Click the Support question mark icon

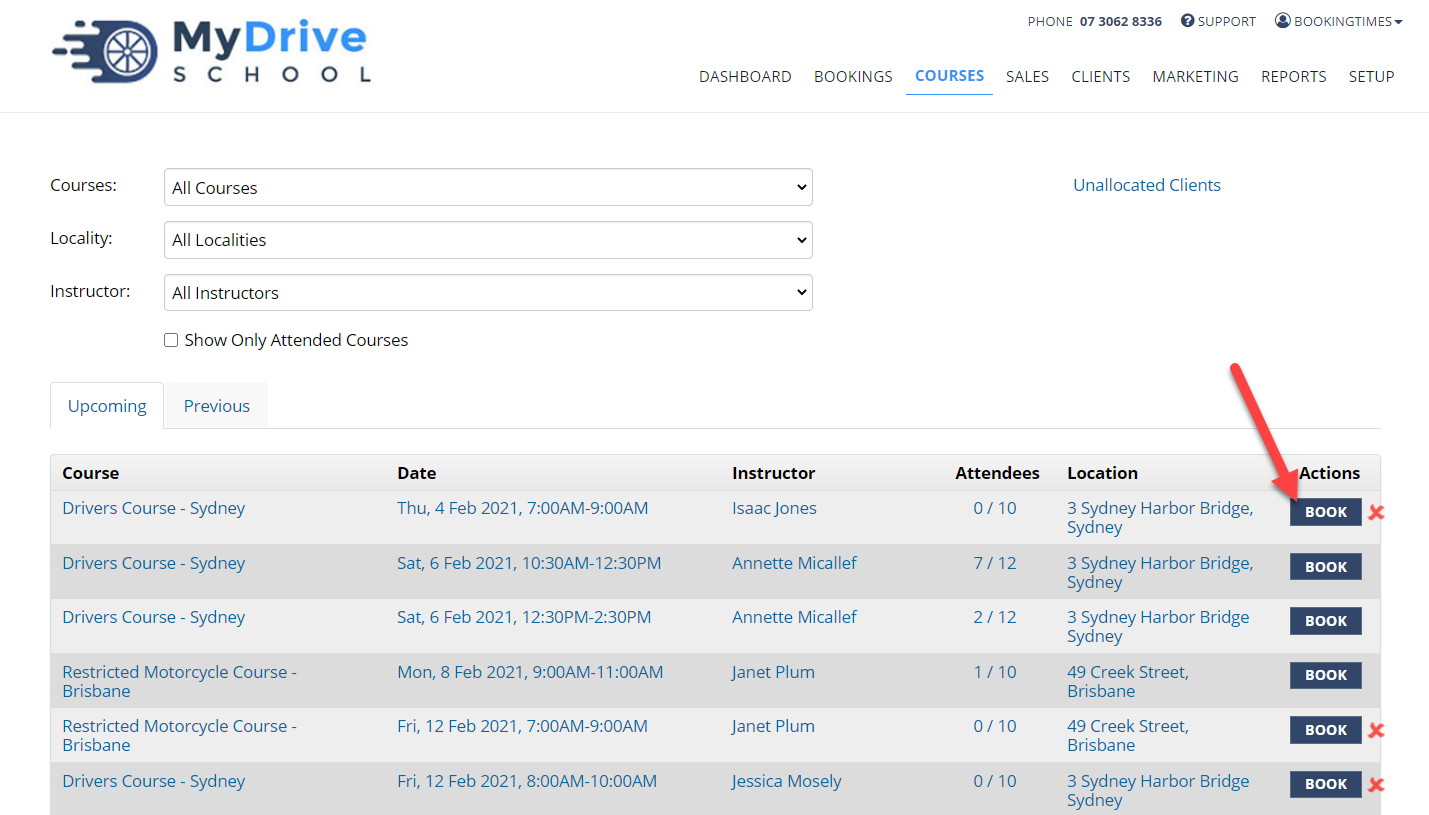[x=1188, y=21]
